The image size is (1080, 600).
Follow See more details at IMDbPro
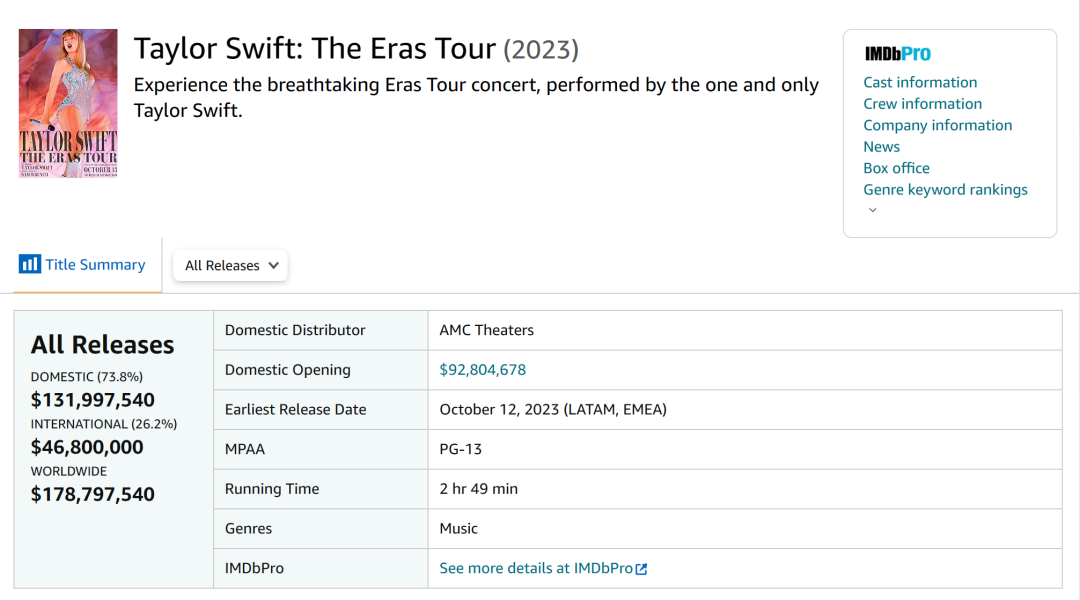pyautogui.click(x=536, y=568)
